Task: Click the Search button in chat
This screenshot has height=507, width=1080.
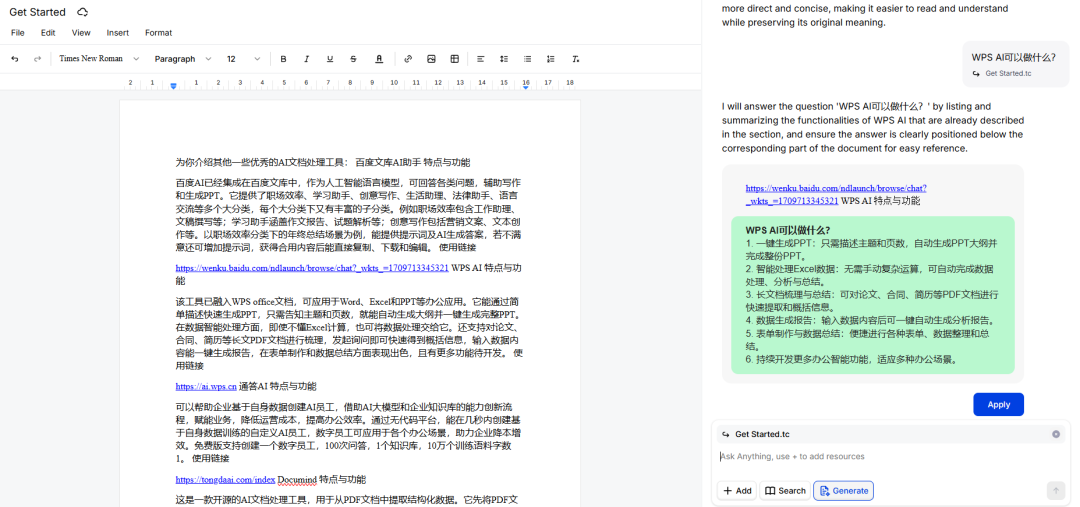Action: pyautogui.click(x=785, y=490)
